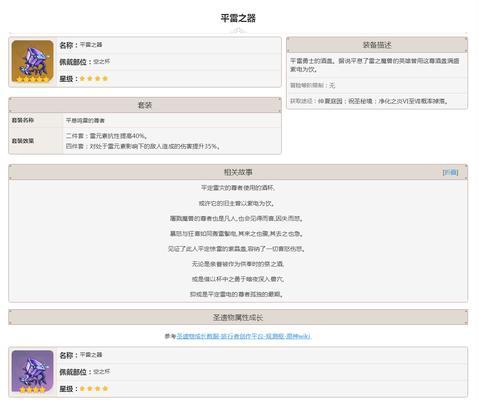Click the 空之杯 slot in the top card
Screen dimensions: 478x400
pyautogui.click(x=102, y=62)
